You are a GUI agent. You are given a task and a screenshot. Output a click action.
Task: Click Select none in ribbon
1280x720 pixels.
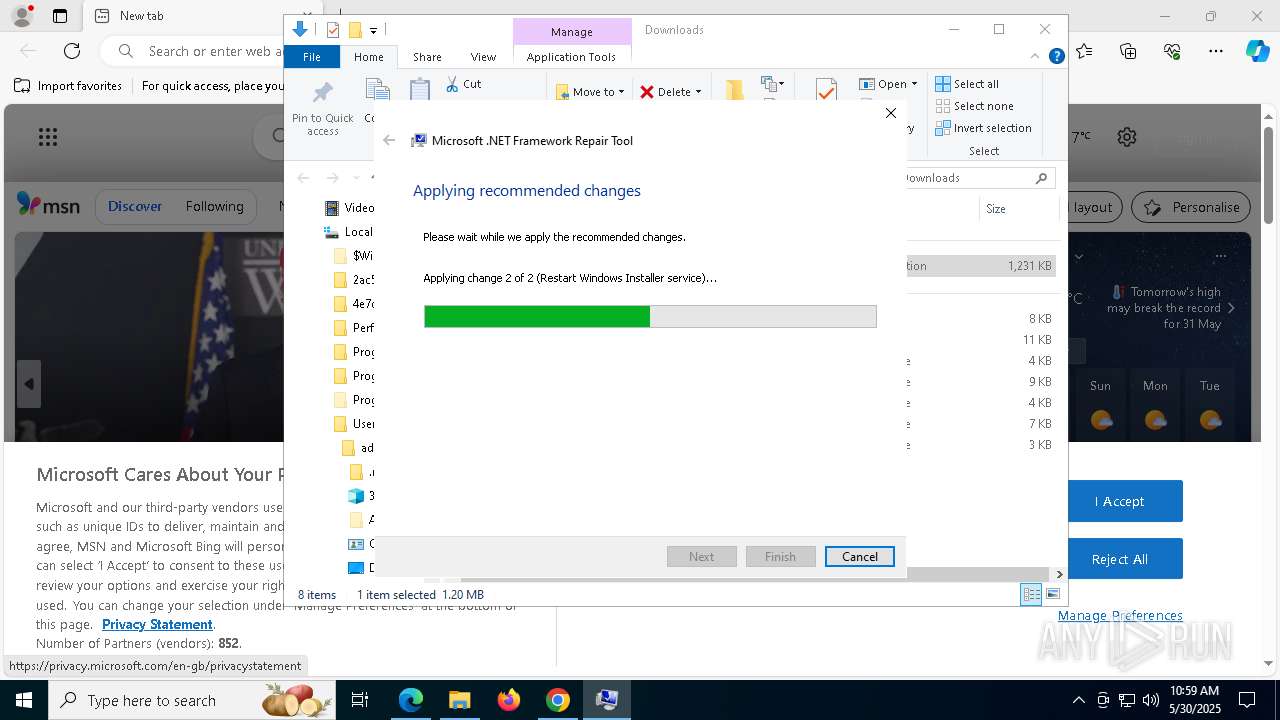point(975,106)
